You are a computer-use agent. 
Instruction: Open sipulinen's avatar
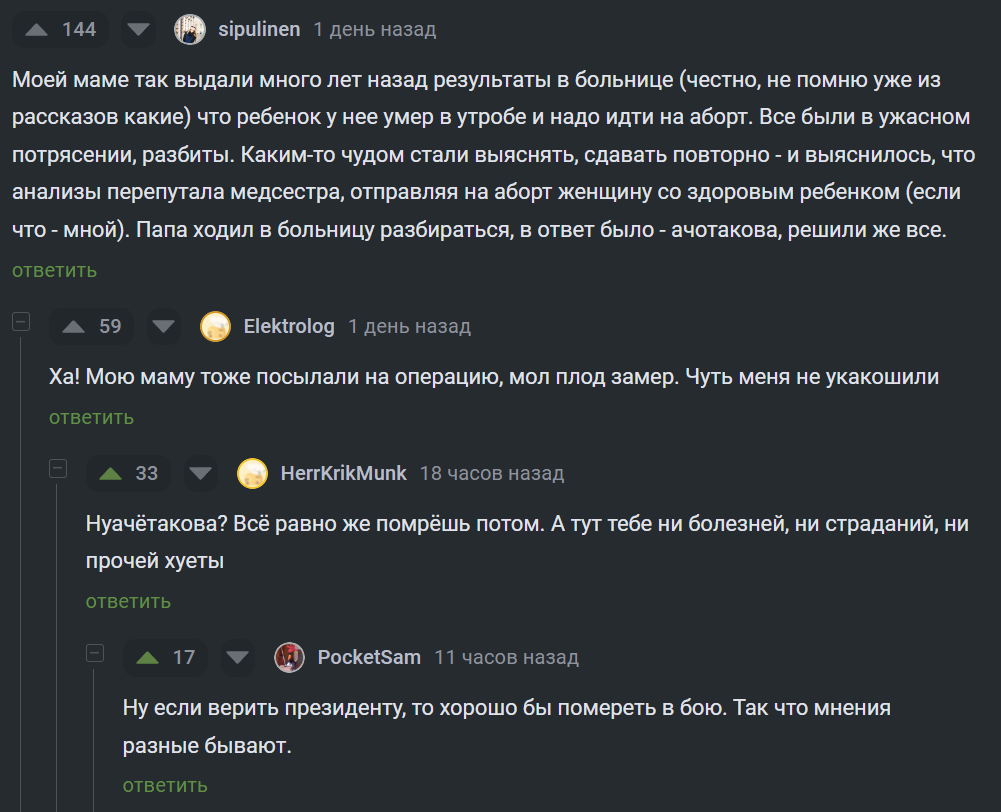(190, 30)
